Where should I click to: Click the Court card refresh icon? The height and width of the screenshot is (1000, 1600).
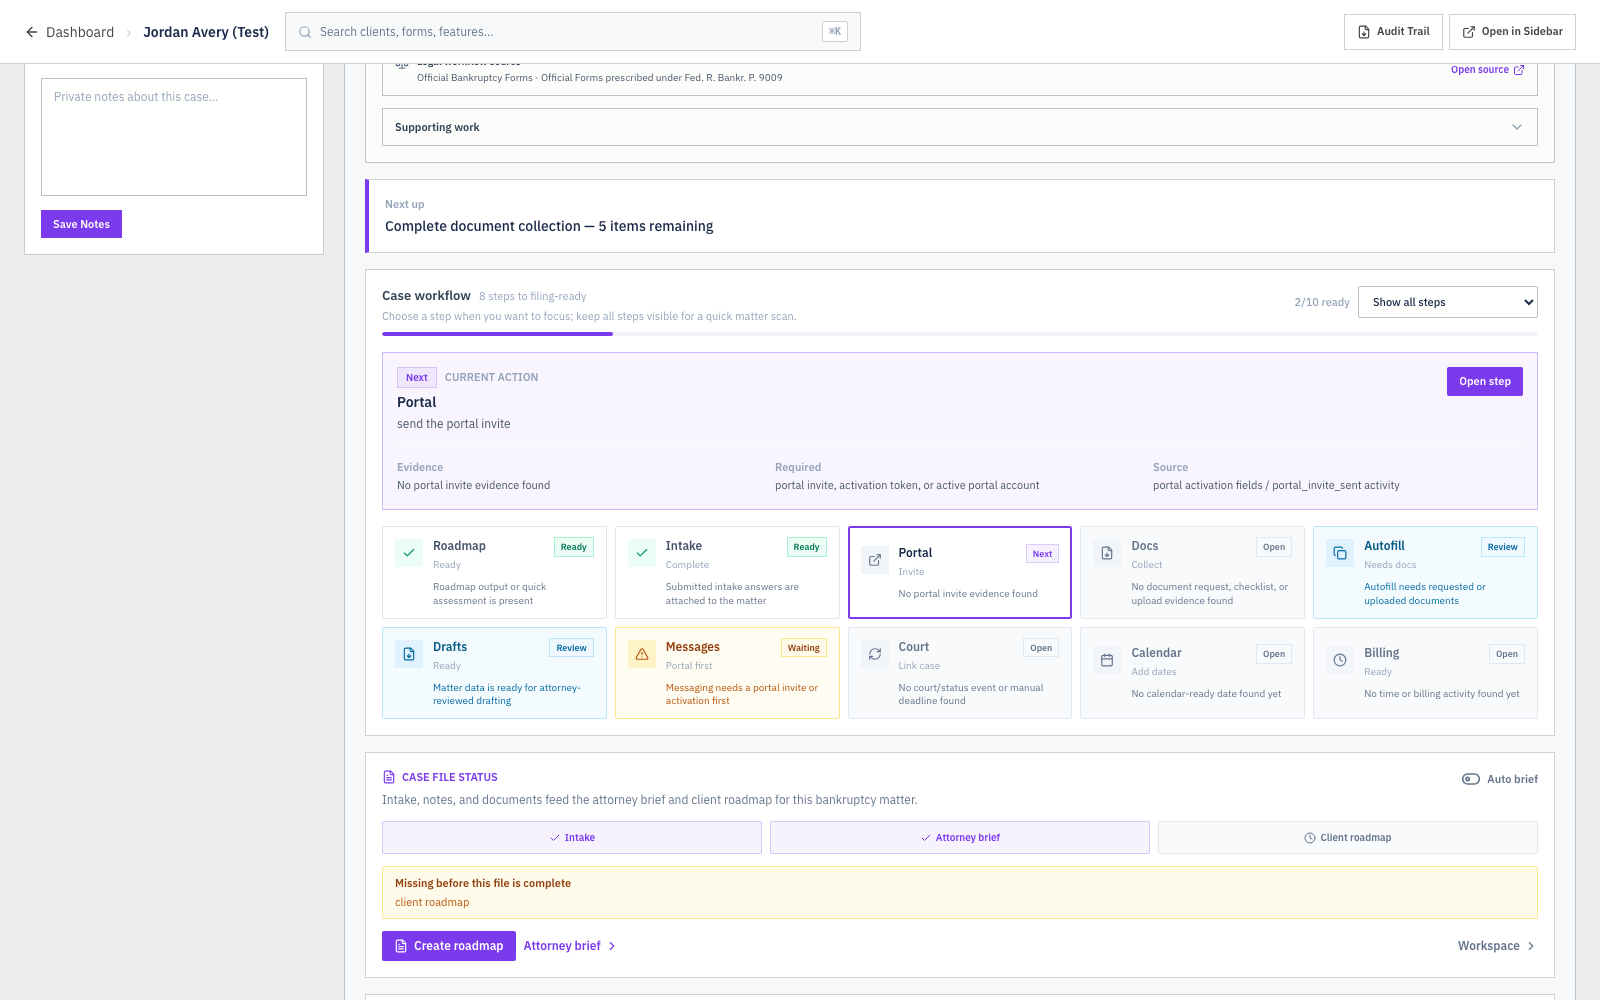click(875, 654)
